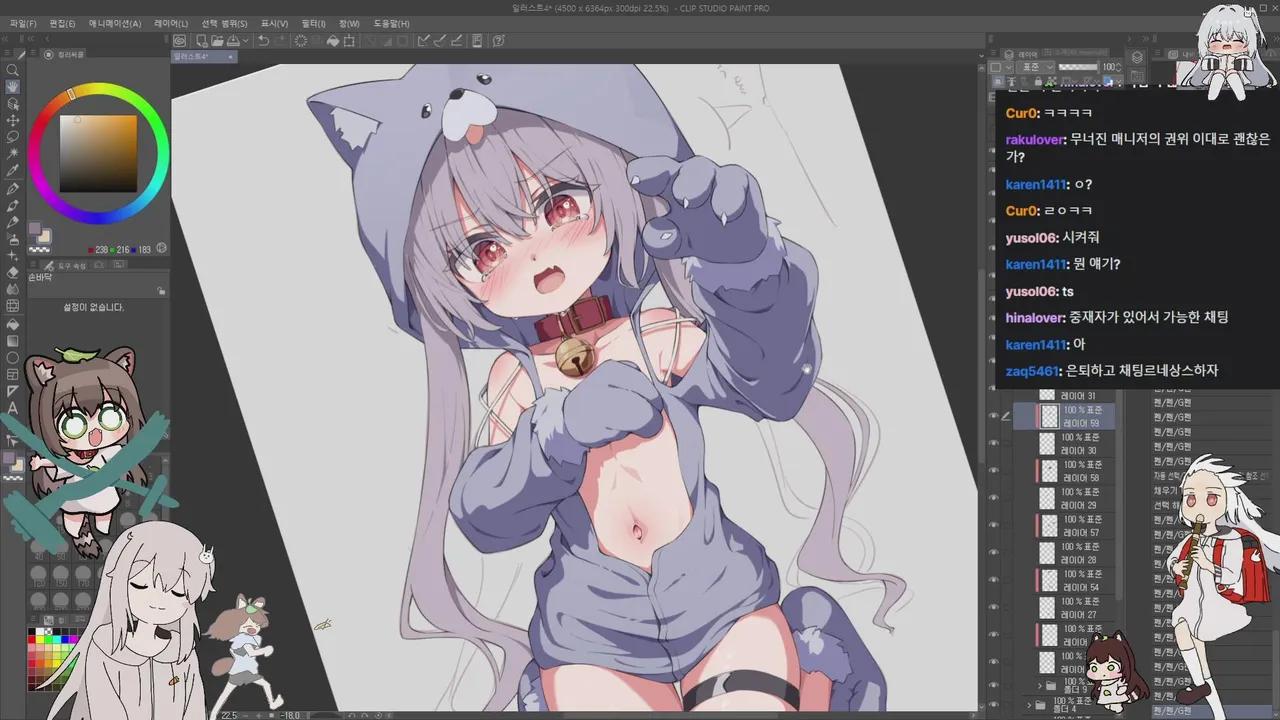
Task: Open the 필터(I) menu
Action: pos(313,23)
